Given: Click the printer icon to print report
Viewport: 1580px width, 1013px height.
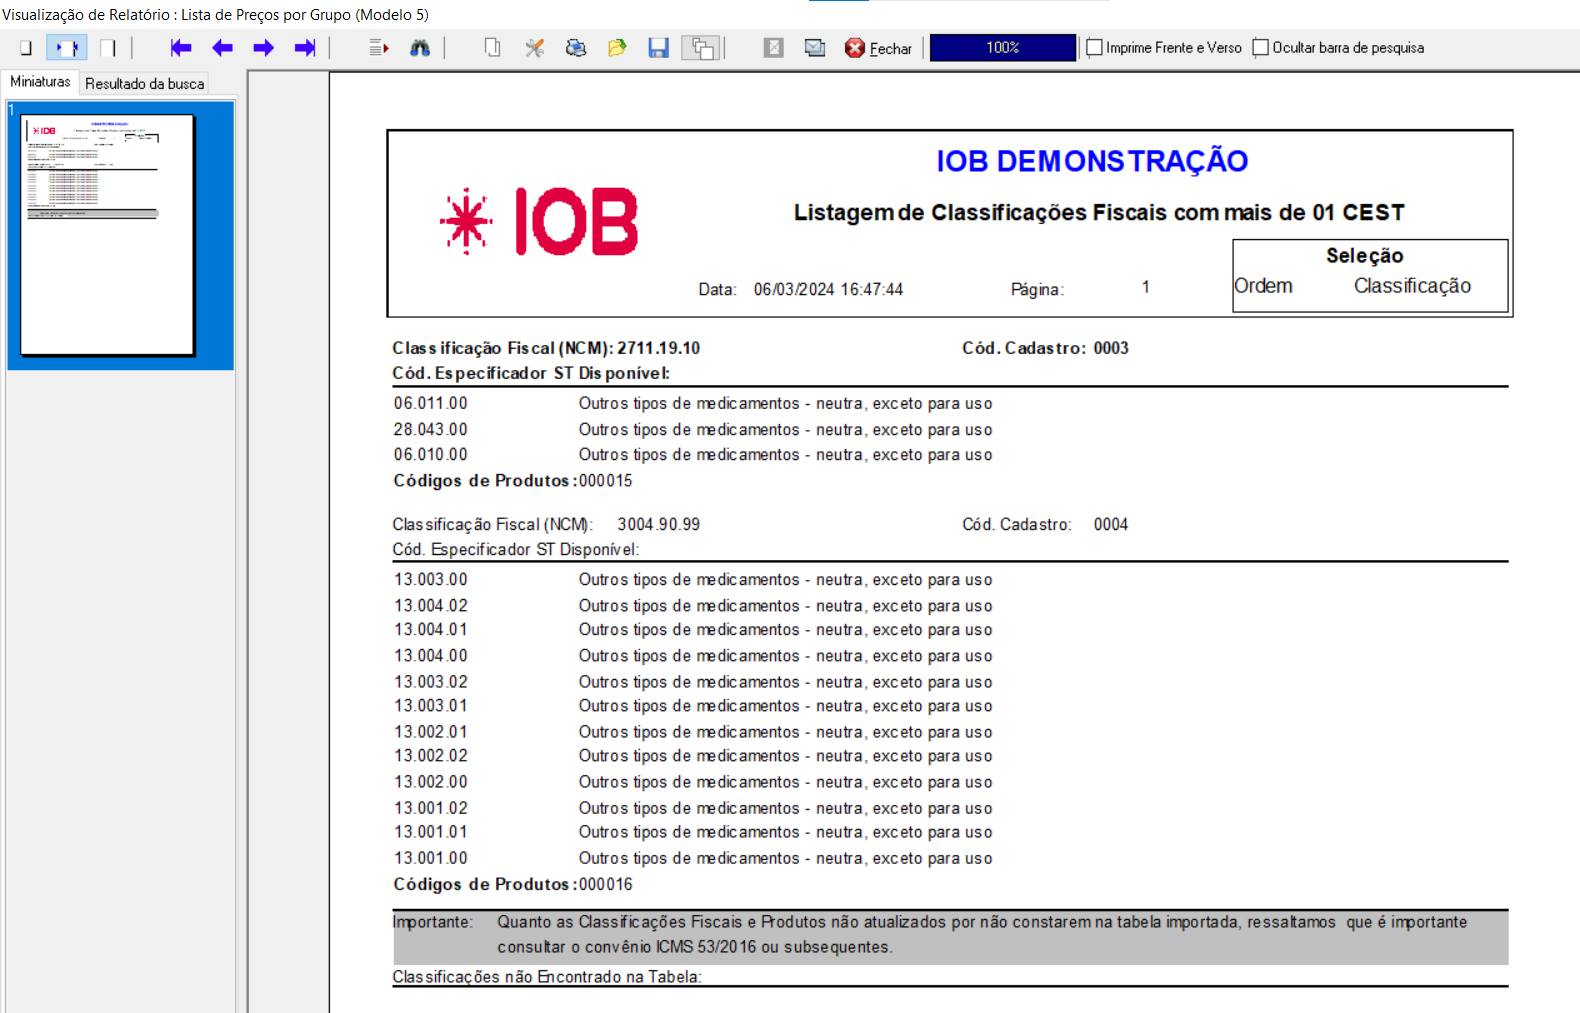Looking at the screenshot, I should [576, 48].
